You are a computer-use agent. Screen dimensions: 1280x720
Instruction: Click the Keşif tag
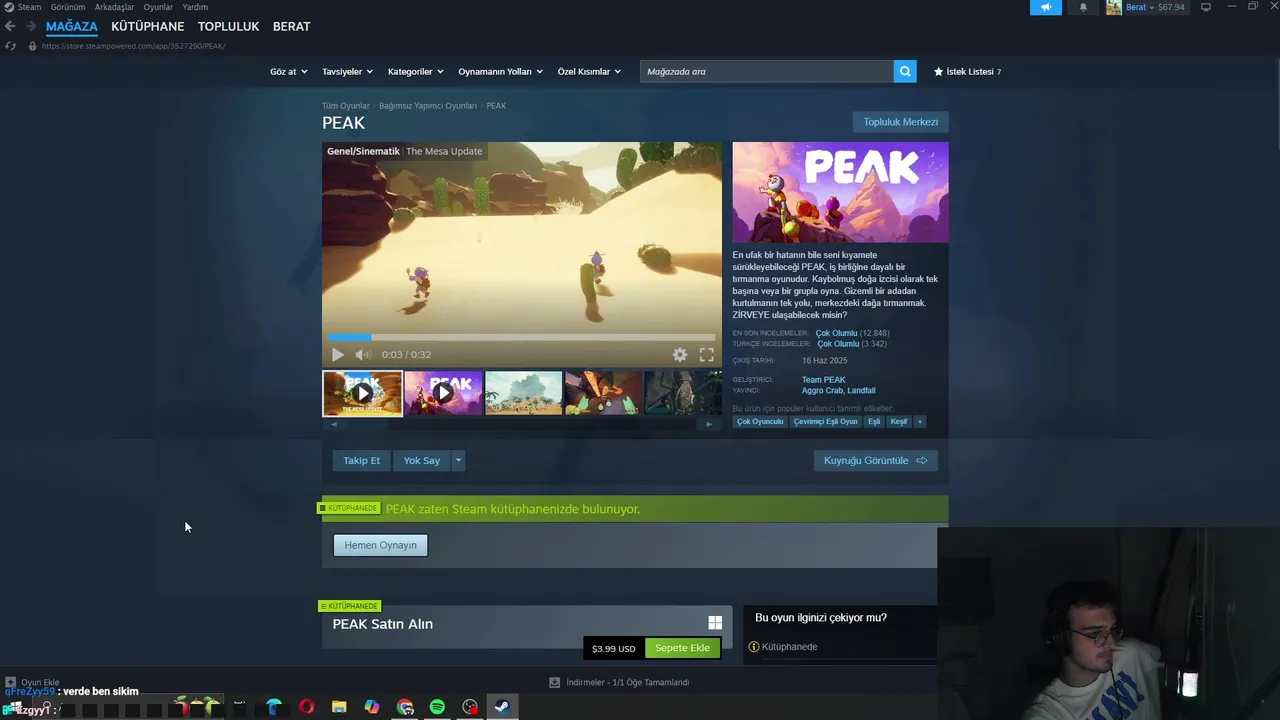[x=899, y=422]
